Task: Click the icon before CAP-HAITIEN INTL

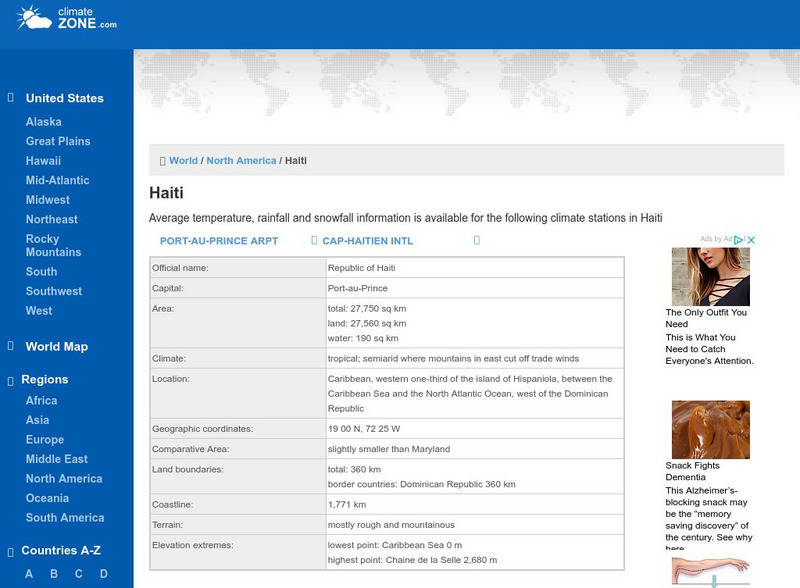Action: coord(314,241)
